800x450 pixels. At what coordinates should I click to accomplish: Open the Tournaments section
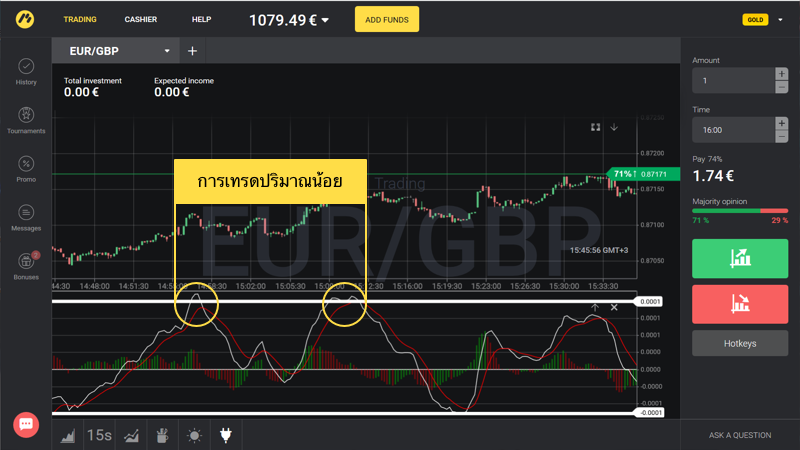pos(26,120)
